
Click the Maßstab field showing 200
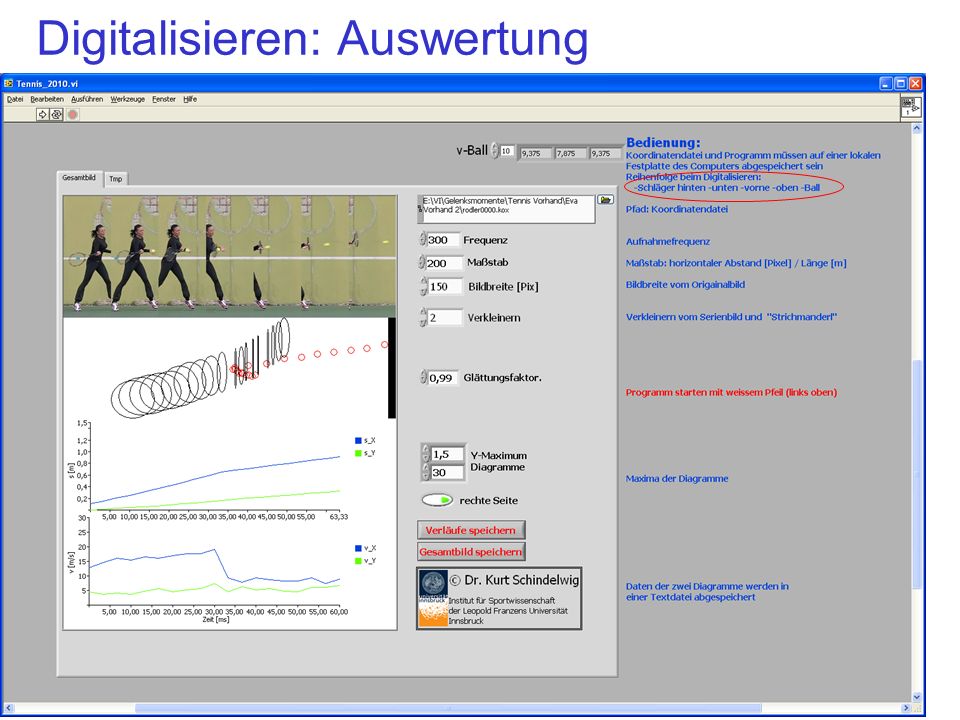coord(443,263)
